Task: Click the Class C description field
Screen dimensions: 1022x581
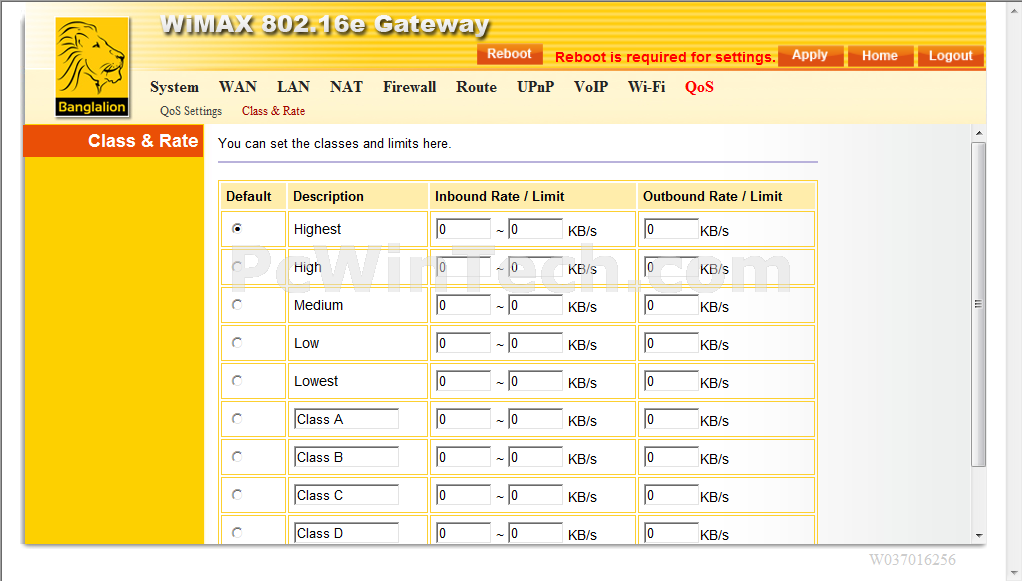Action: pos(346,495)
